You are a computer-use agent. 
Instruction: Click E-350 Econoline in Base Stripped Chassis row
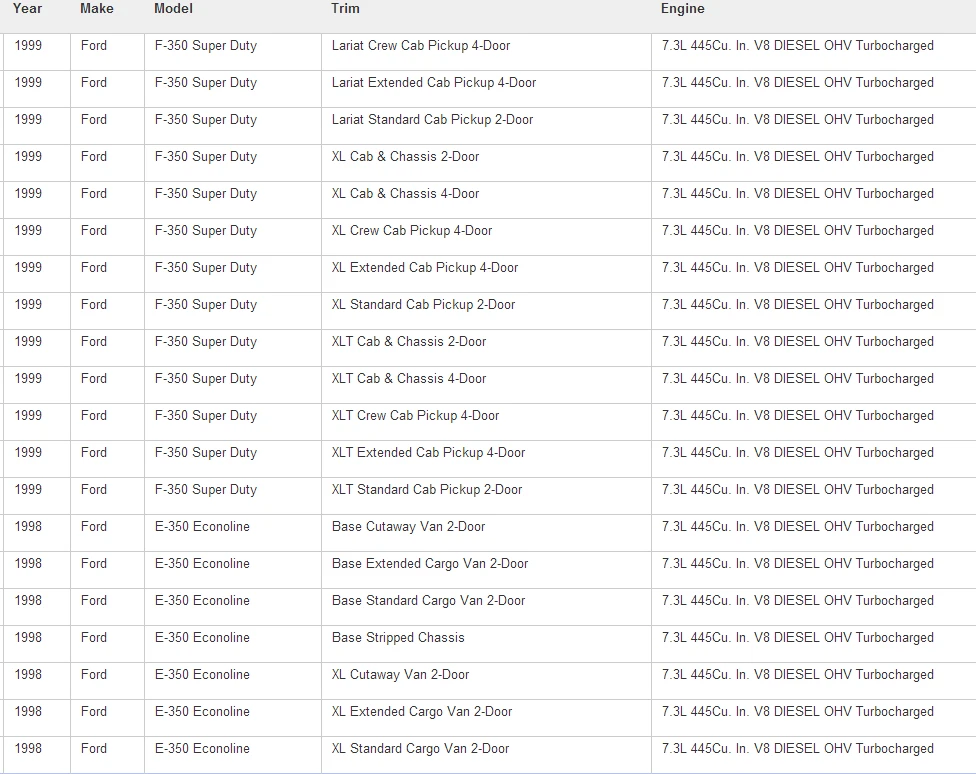202,637
